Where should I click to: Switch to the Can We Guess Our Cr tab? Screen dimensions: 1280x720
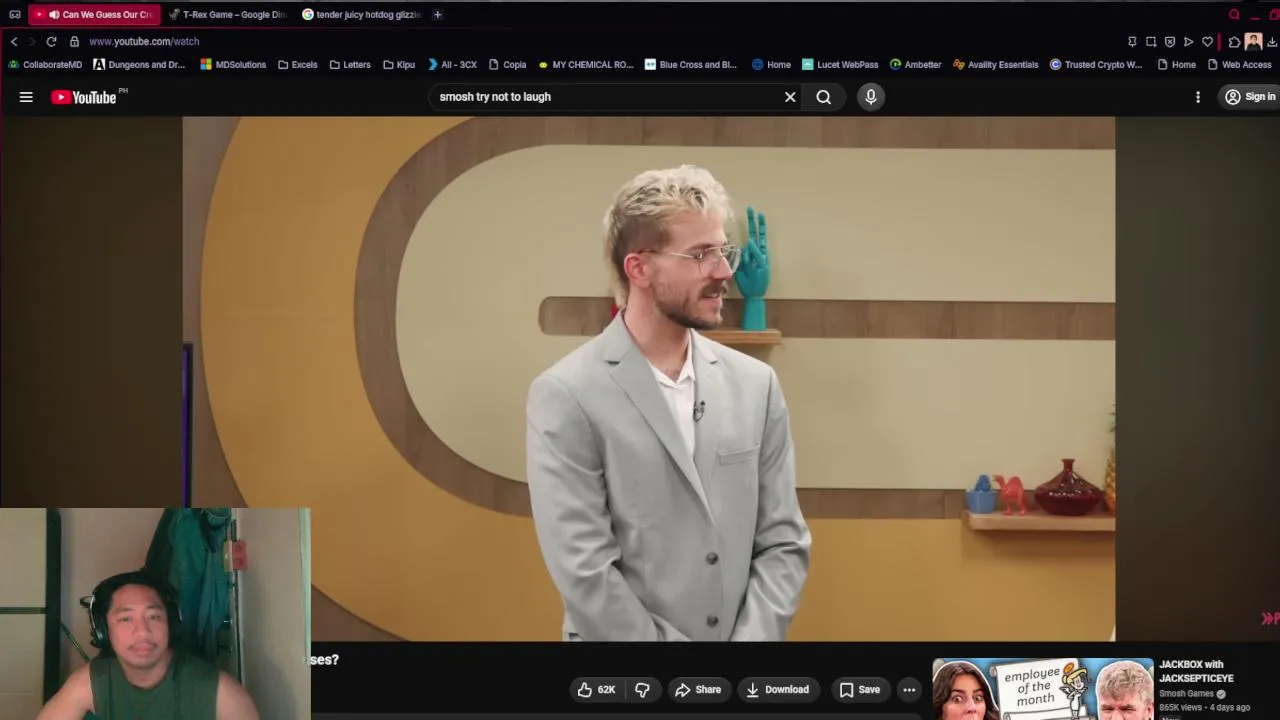tap(95, 14)
